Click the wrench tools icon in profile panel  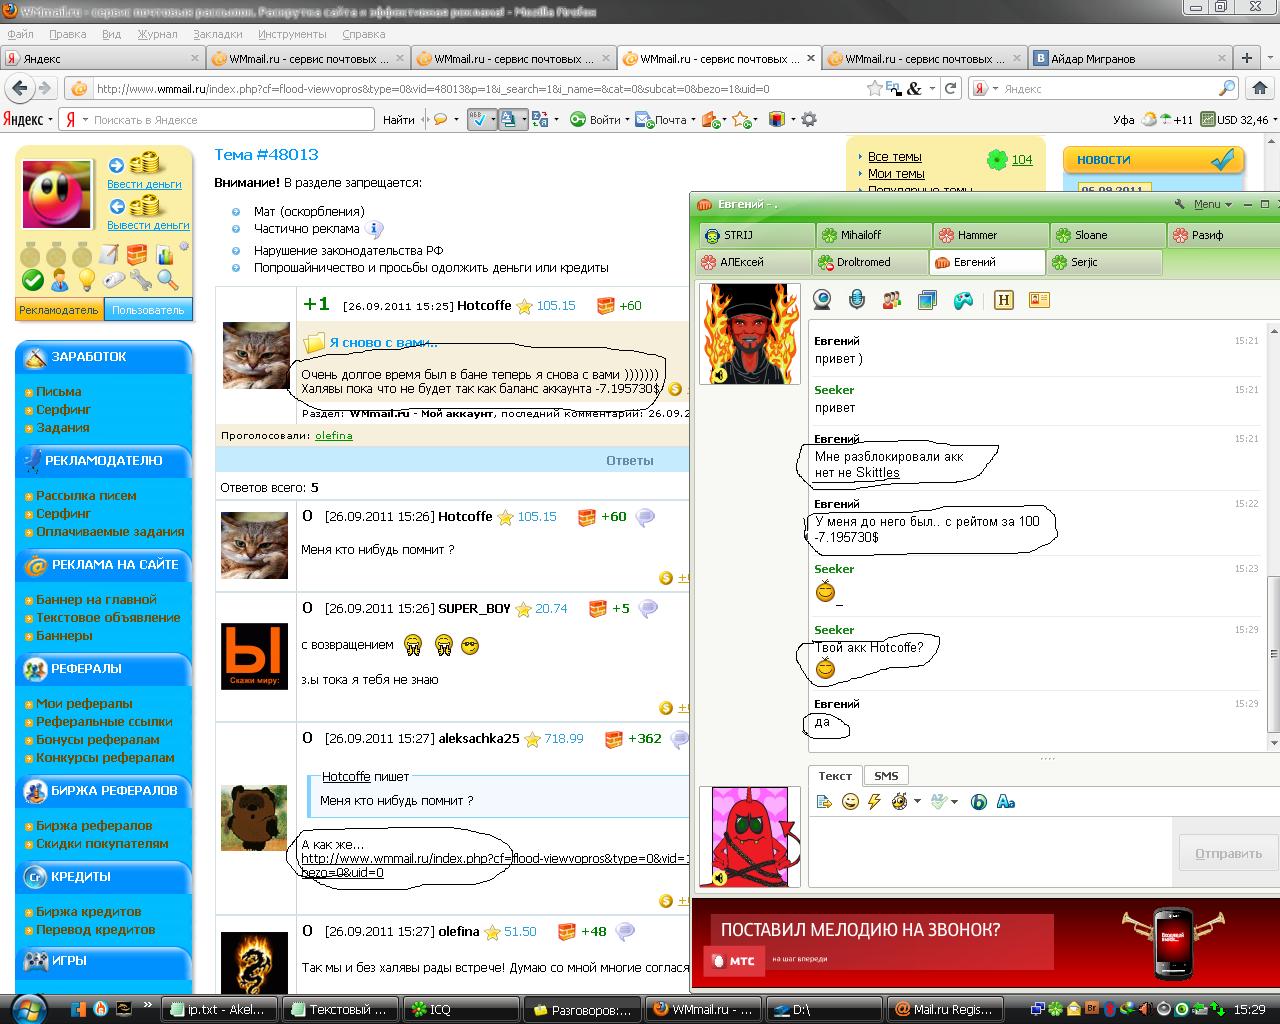[x=140, y=280]
